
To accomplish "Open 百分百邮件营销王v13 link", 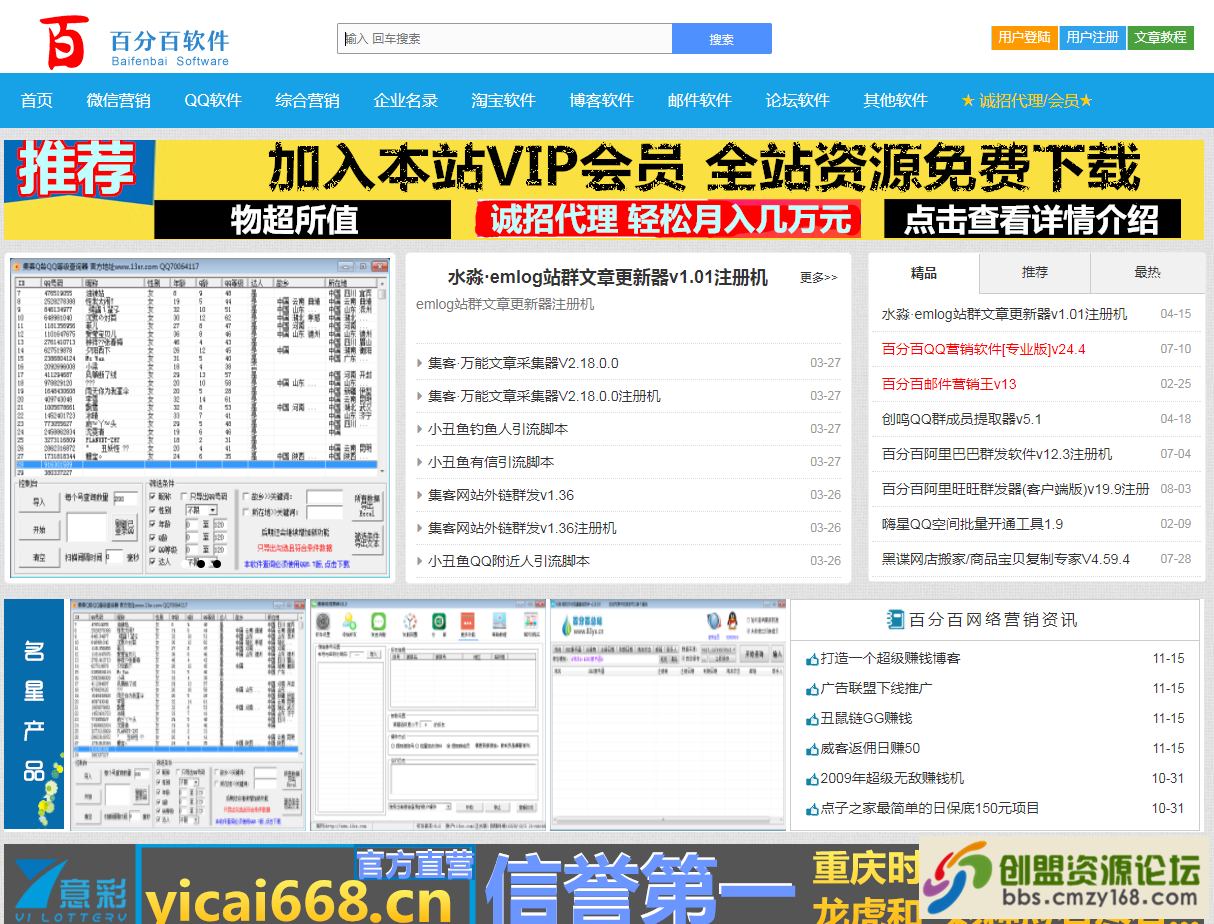I will tap(949, 384).
